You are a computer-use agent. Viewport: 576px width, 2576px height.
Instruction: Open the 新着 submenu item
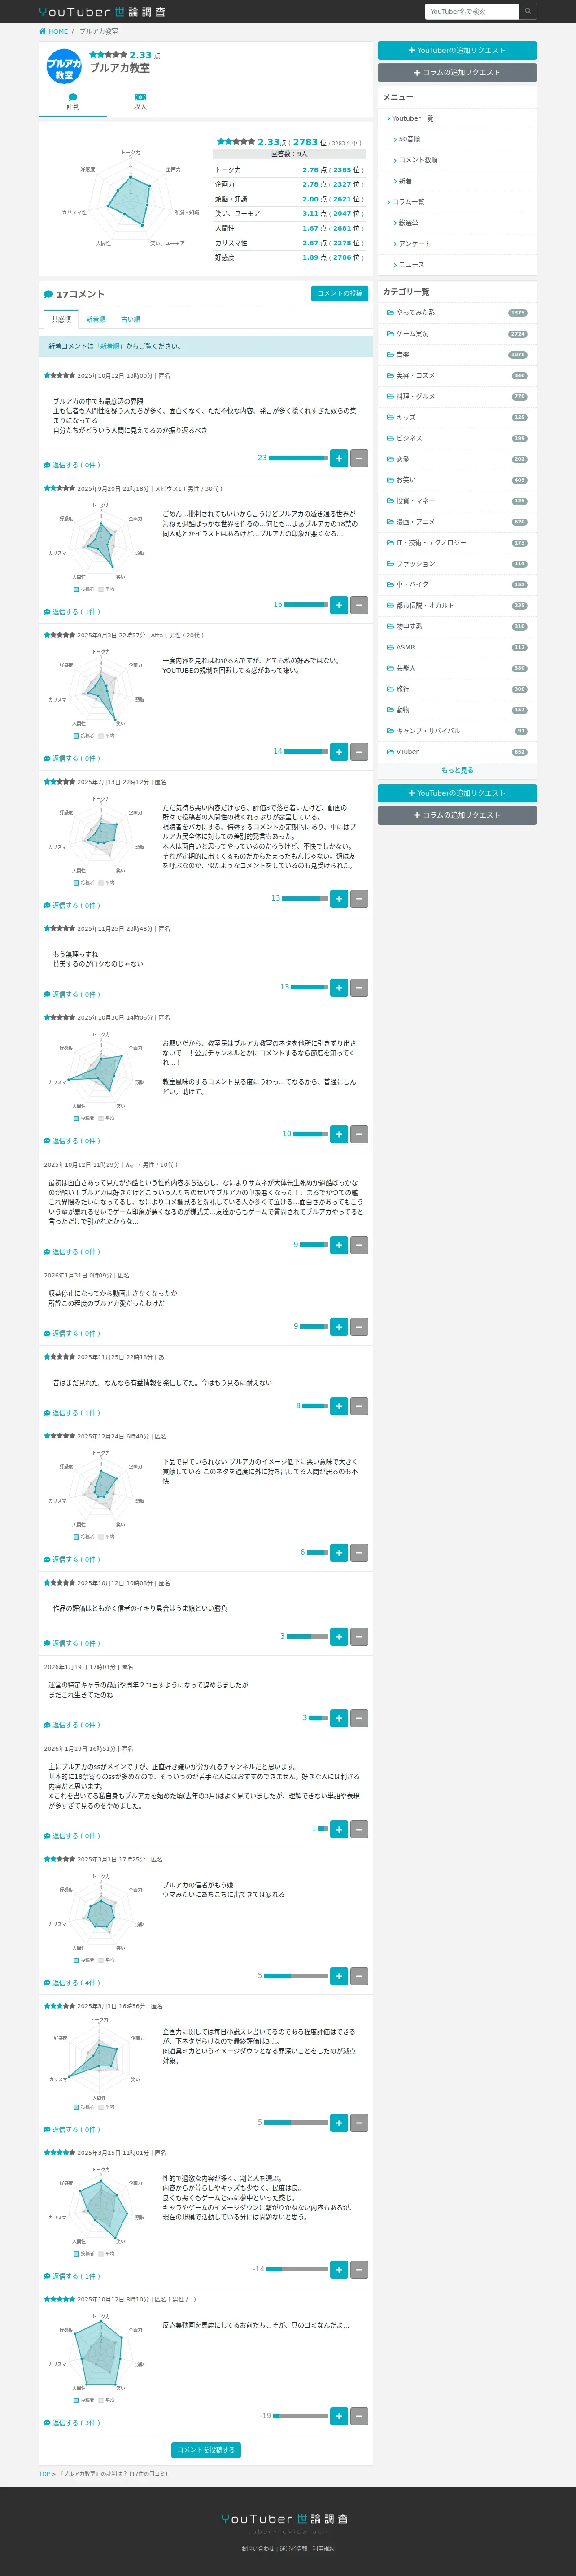[x=457, y=181]
